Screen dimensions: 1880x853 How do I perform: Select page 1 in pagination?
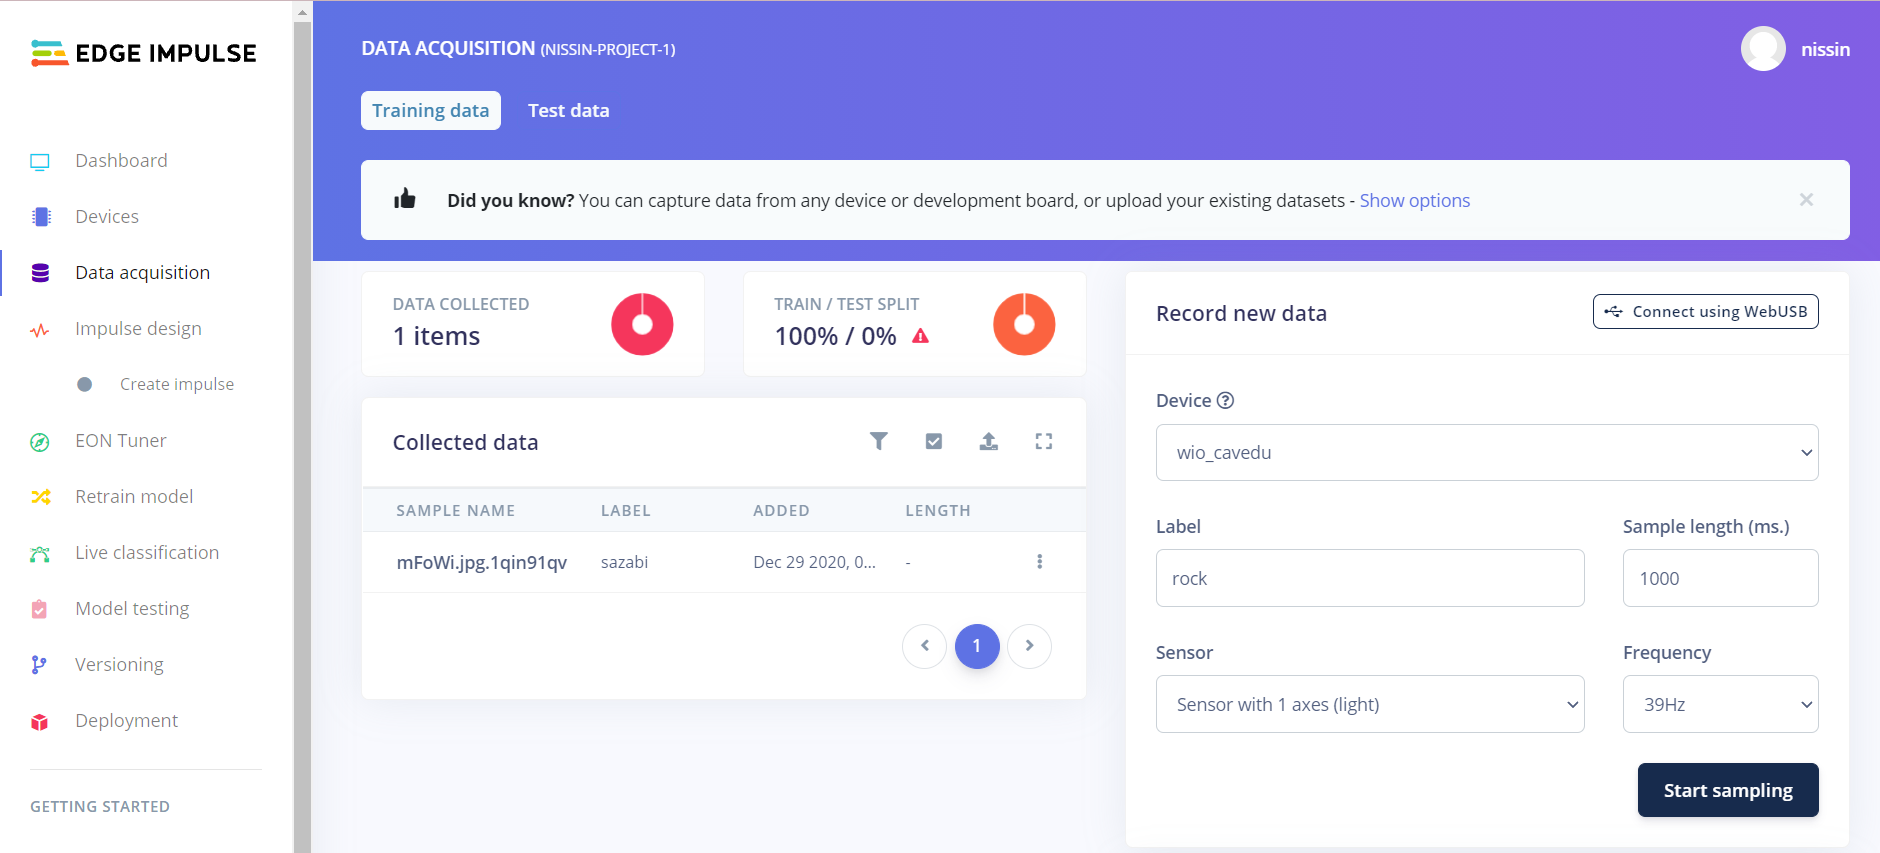tap(977, 646)
